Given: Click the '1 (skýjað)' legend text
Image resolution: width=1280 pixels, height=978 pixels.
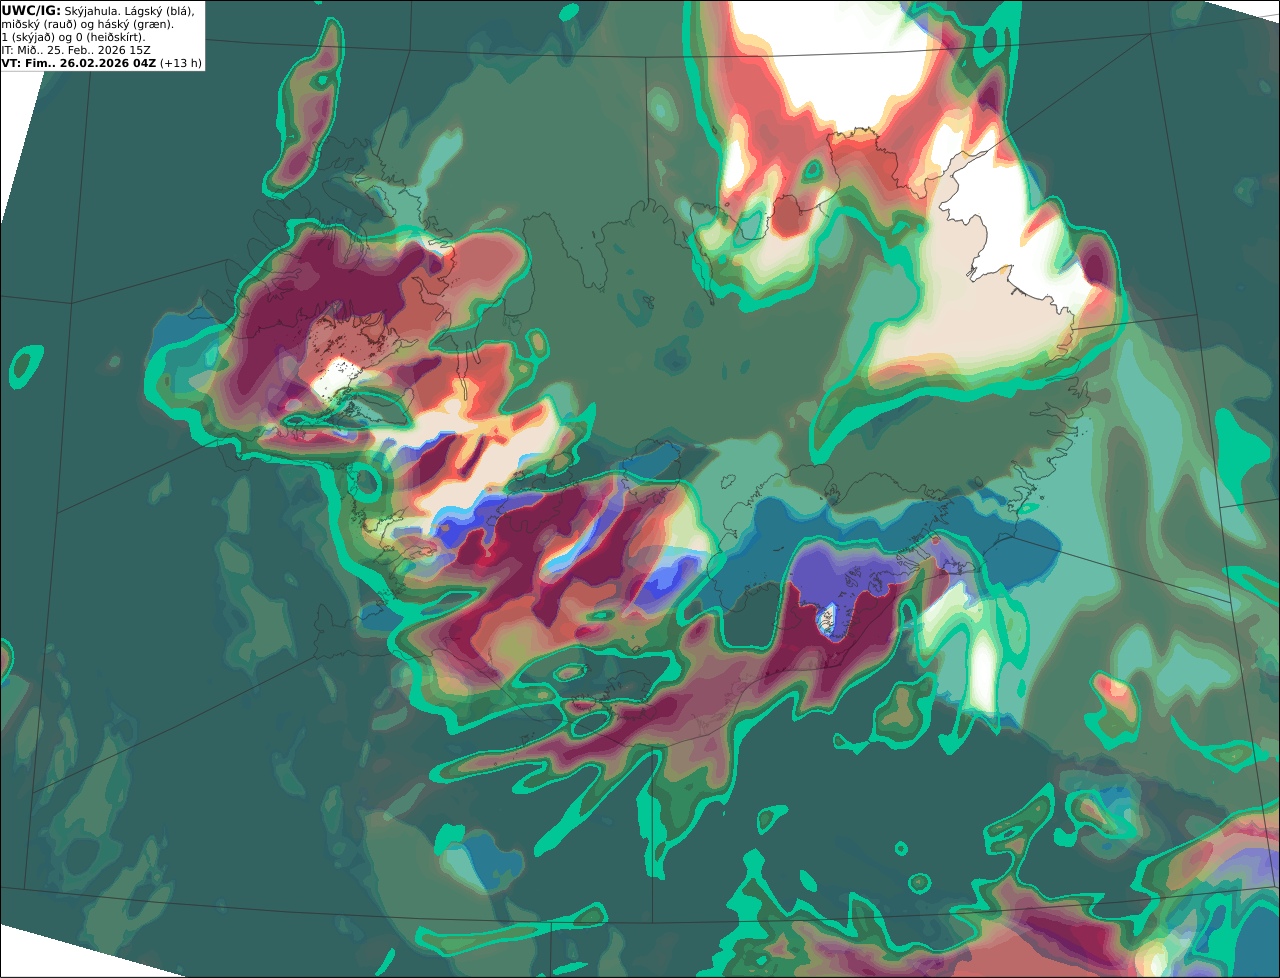Looking at the screenshot, I should coord(28,38).
